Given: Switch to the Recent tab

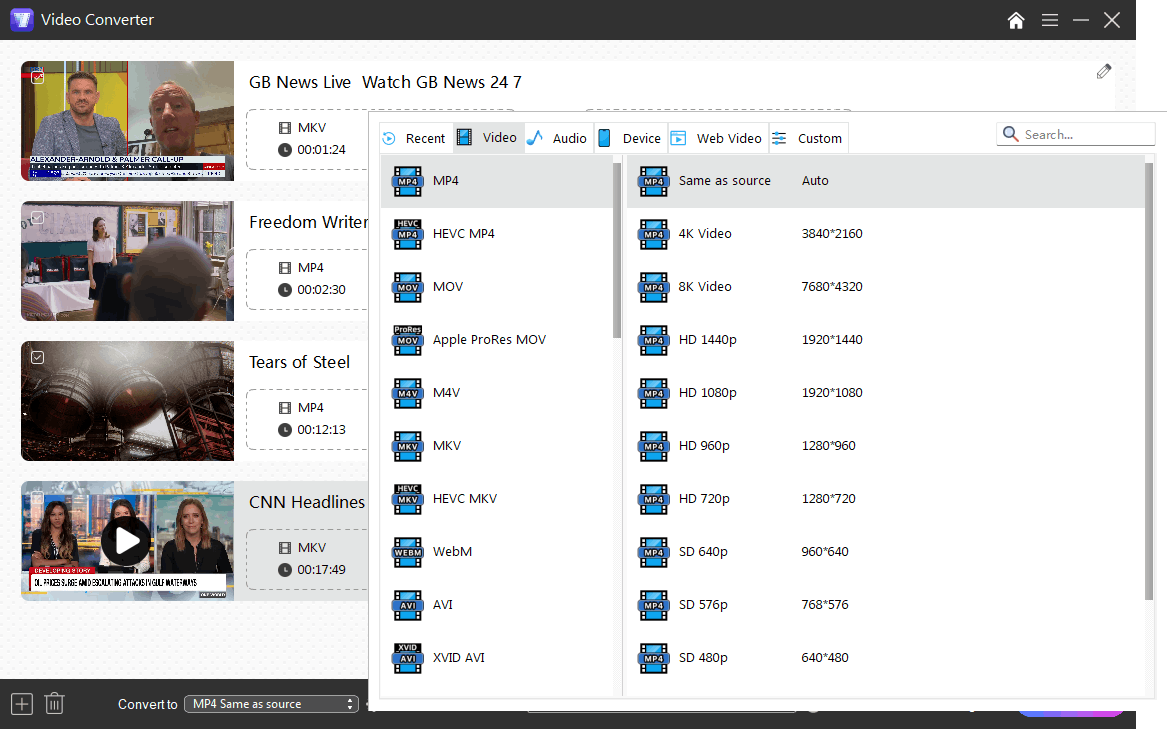Looking at the screenshot, I should 414,138.
